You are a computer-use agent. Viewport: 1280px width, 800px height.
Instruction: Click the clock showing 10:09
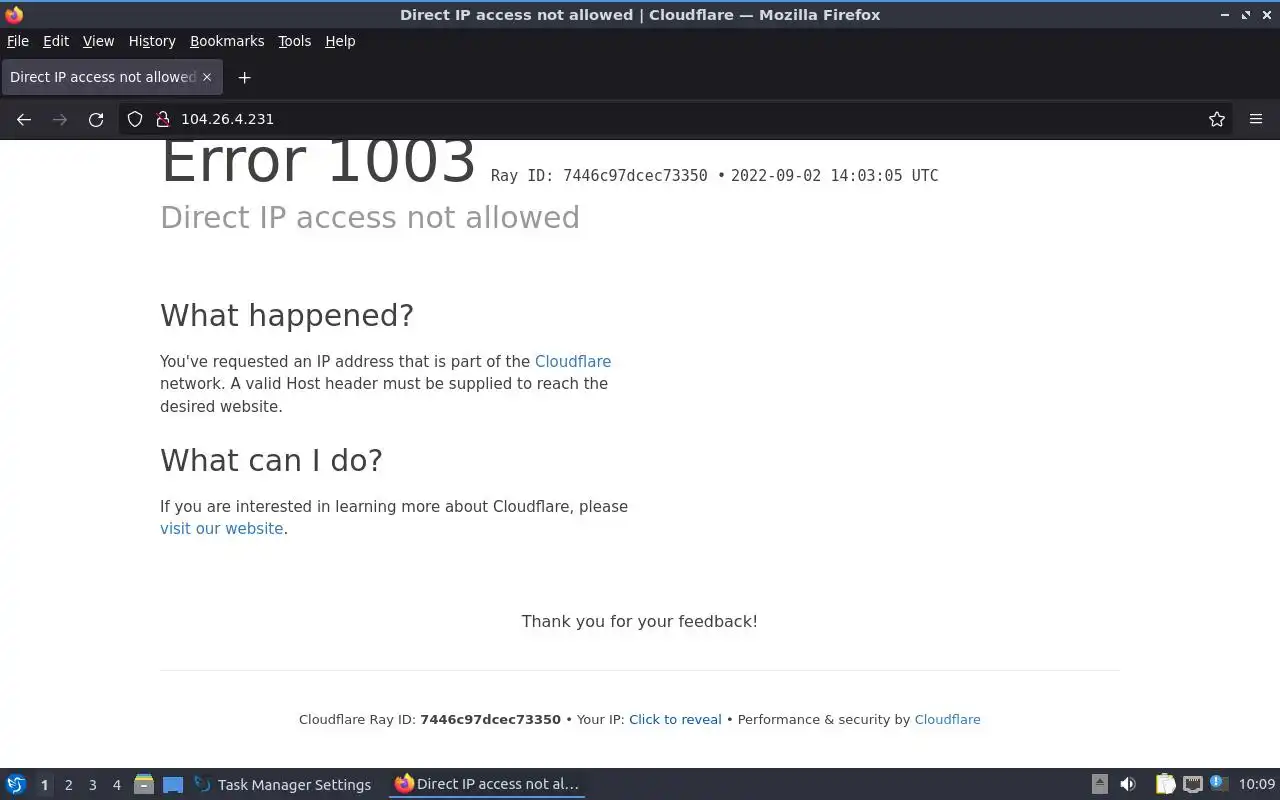[1257, 784]
